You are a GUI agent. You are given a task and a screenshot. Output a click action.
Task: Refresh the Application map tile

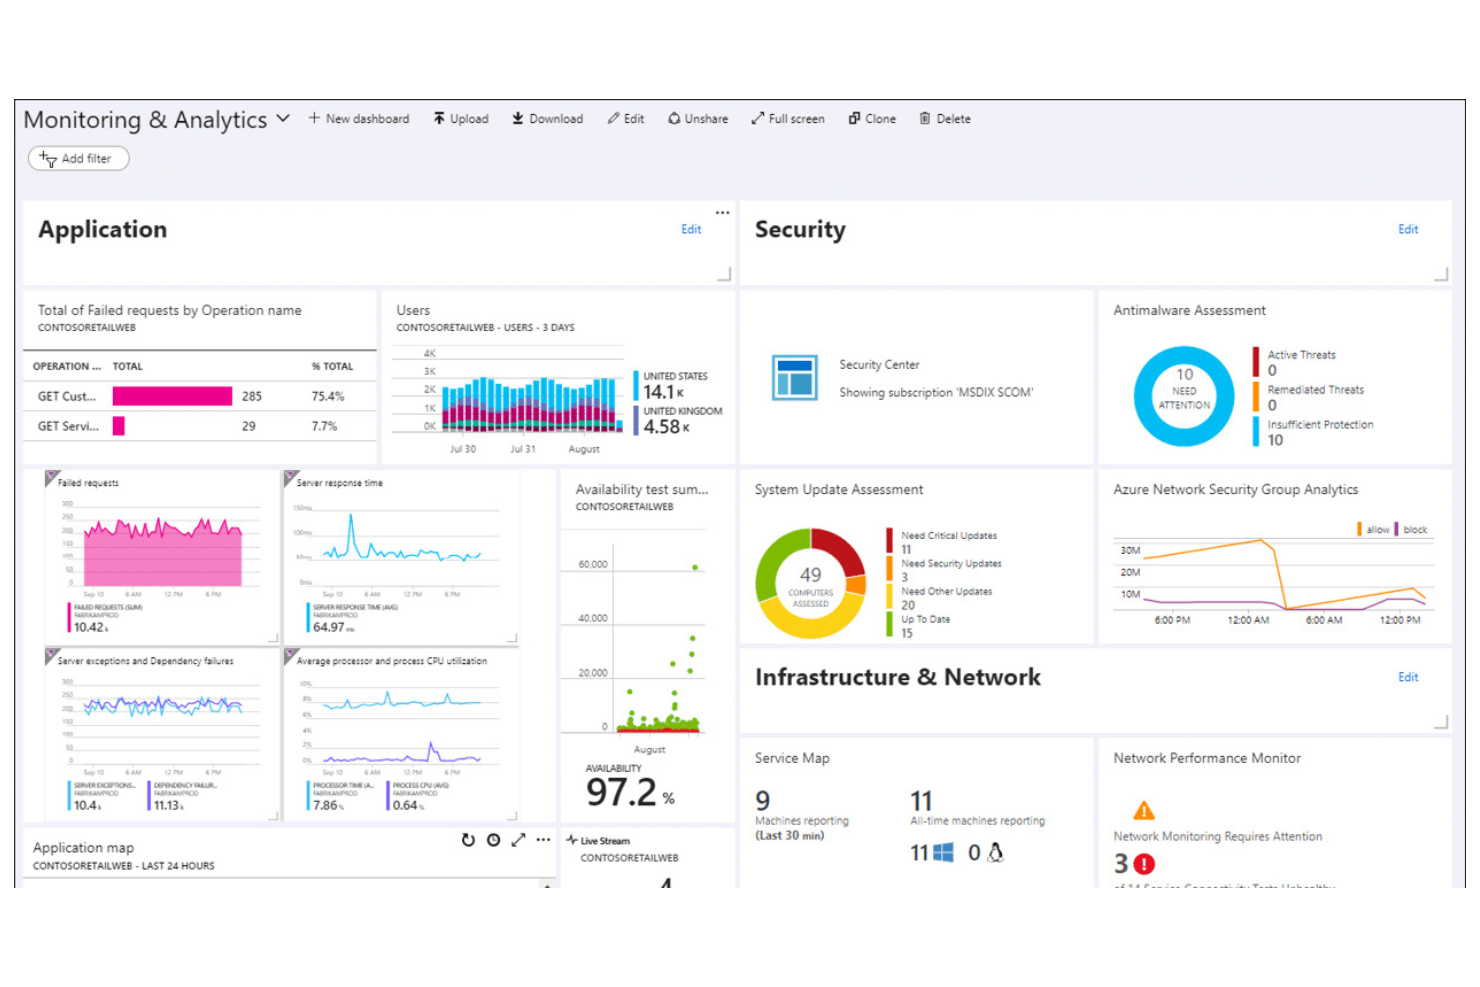tap(468, 840)
